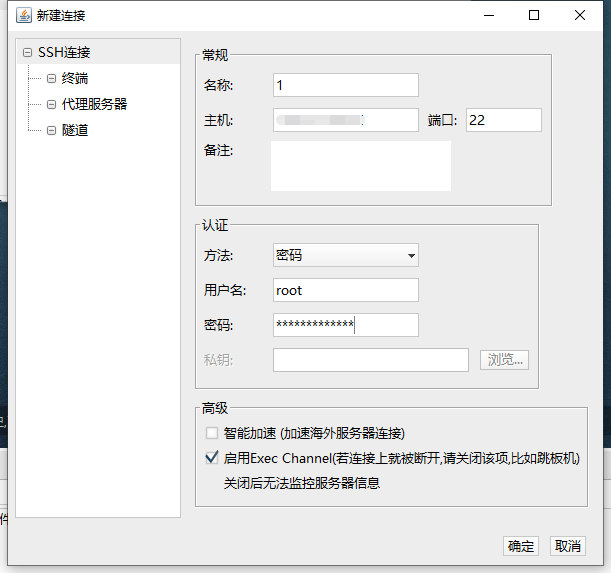
Task: Click the 浏览... browse button
Action: [504, 360]
